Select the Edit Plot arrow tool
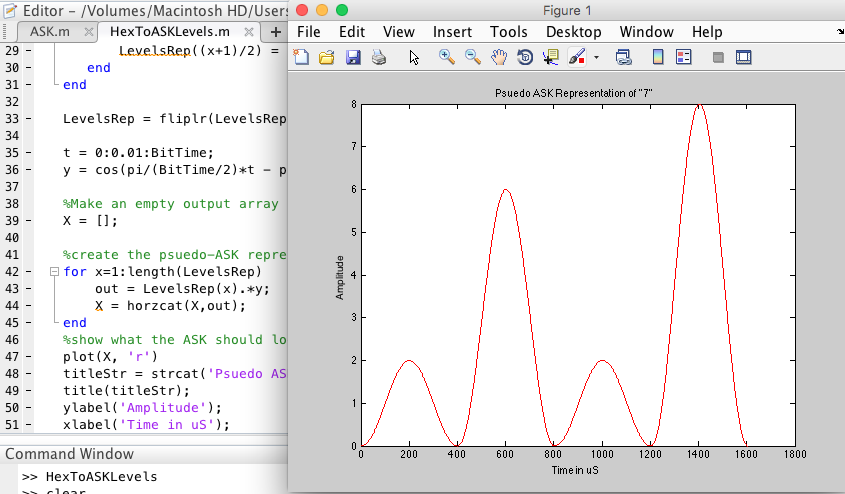The width and height of the screenshot is (845, 494). tap(414, 57)
